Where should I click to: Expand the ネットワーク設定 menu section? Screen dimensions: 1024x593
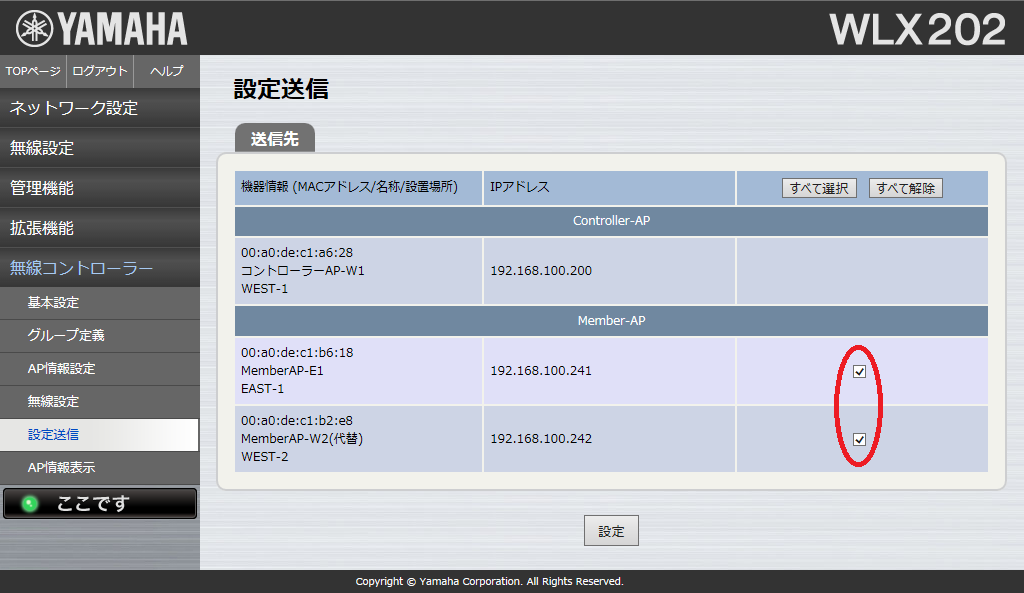point(99,108)
